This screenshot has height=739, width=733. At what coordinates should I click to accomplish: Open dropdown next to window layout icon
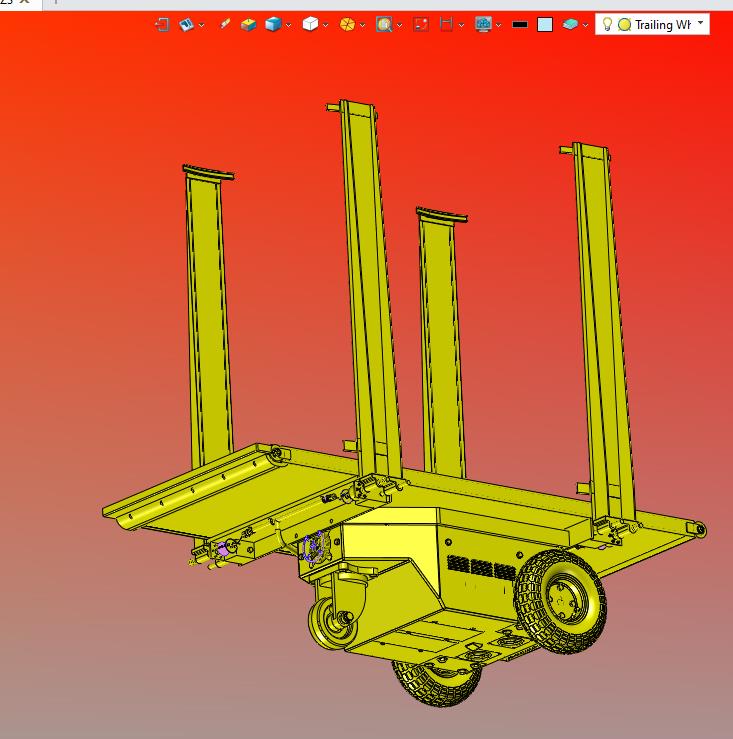[x=202, y=25]
